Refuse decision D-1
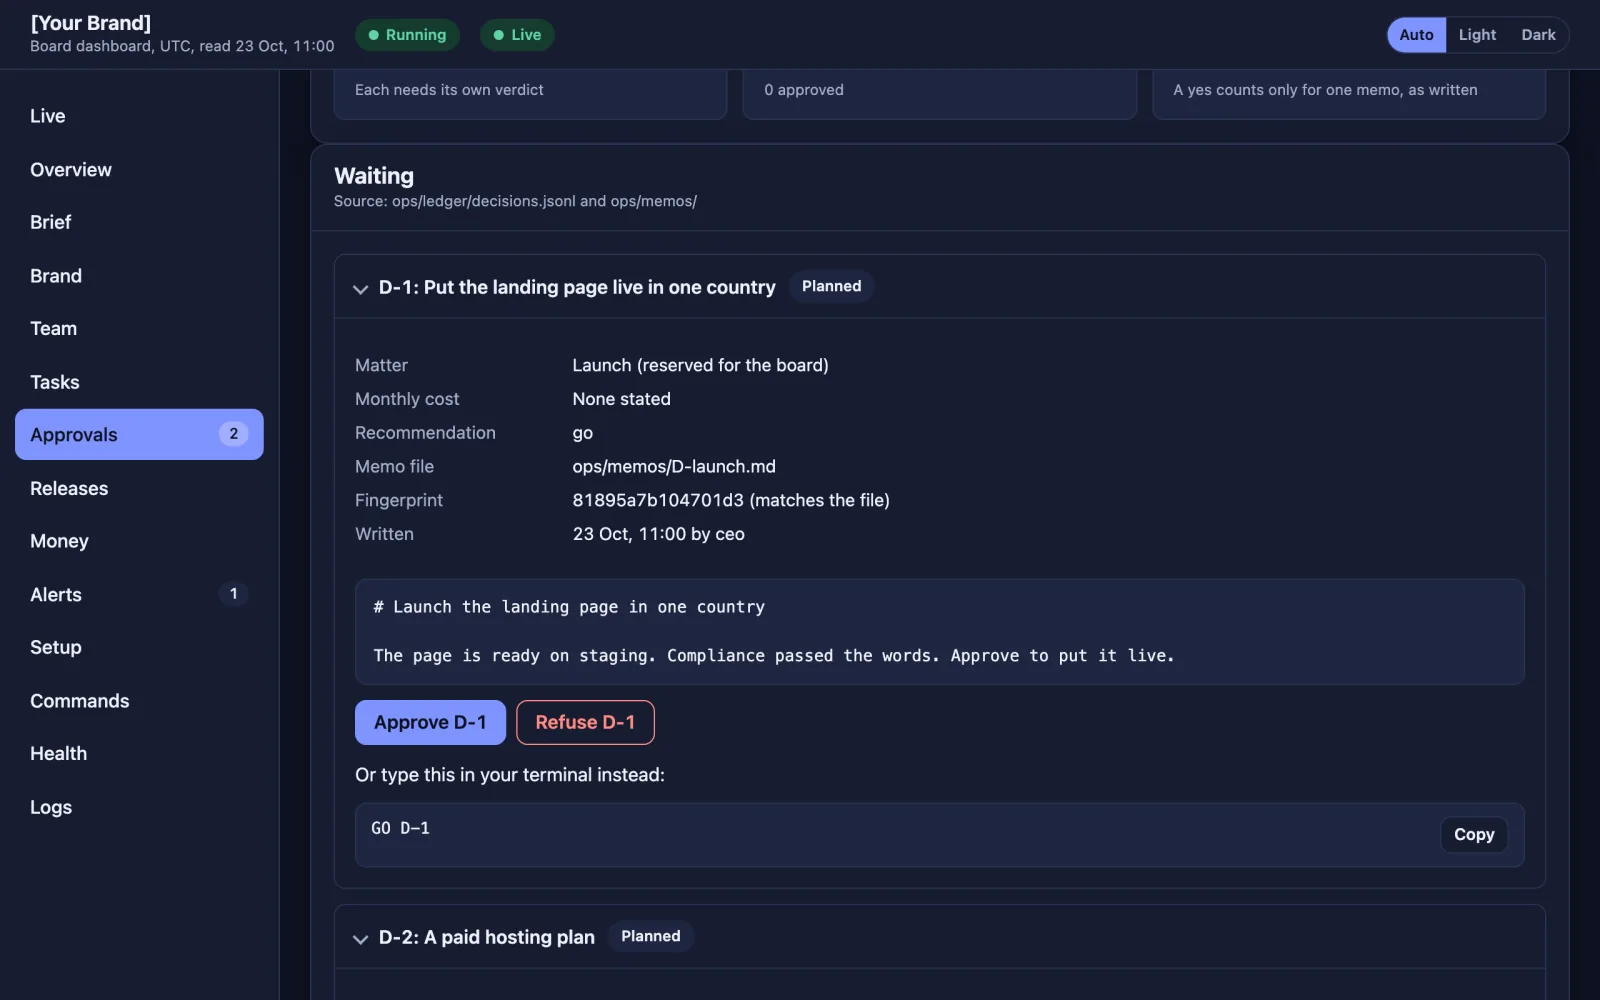 (585, 722)
